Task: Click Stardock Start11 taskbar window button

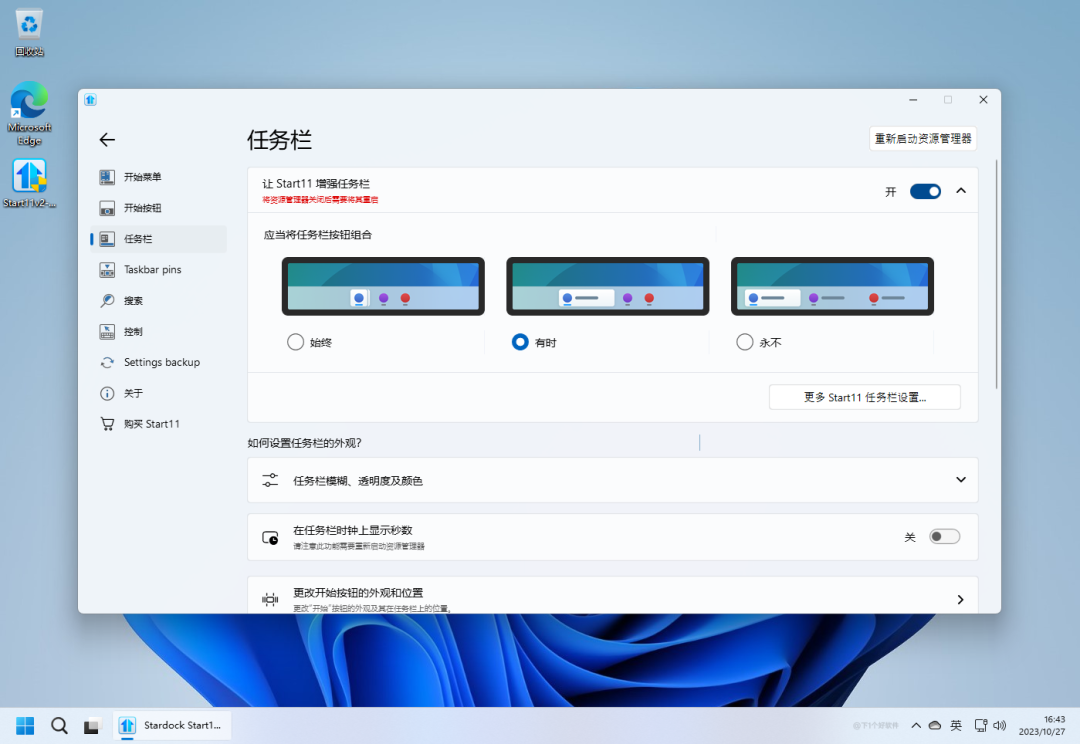Action: point(172,725)
